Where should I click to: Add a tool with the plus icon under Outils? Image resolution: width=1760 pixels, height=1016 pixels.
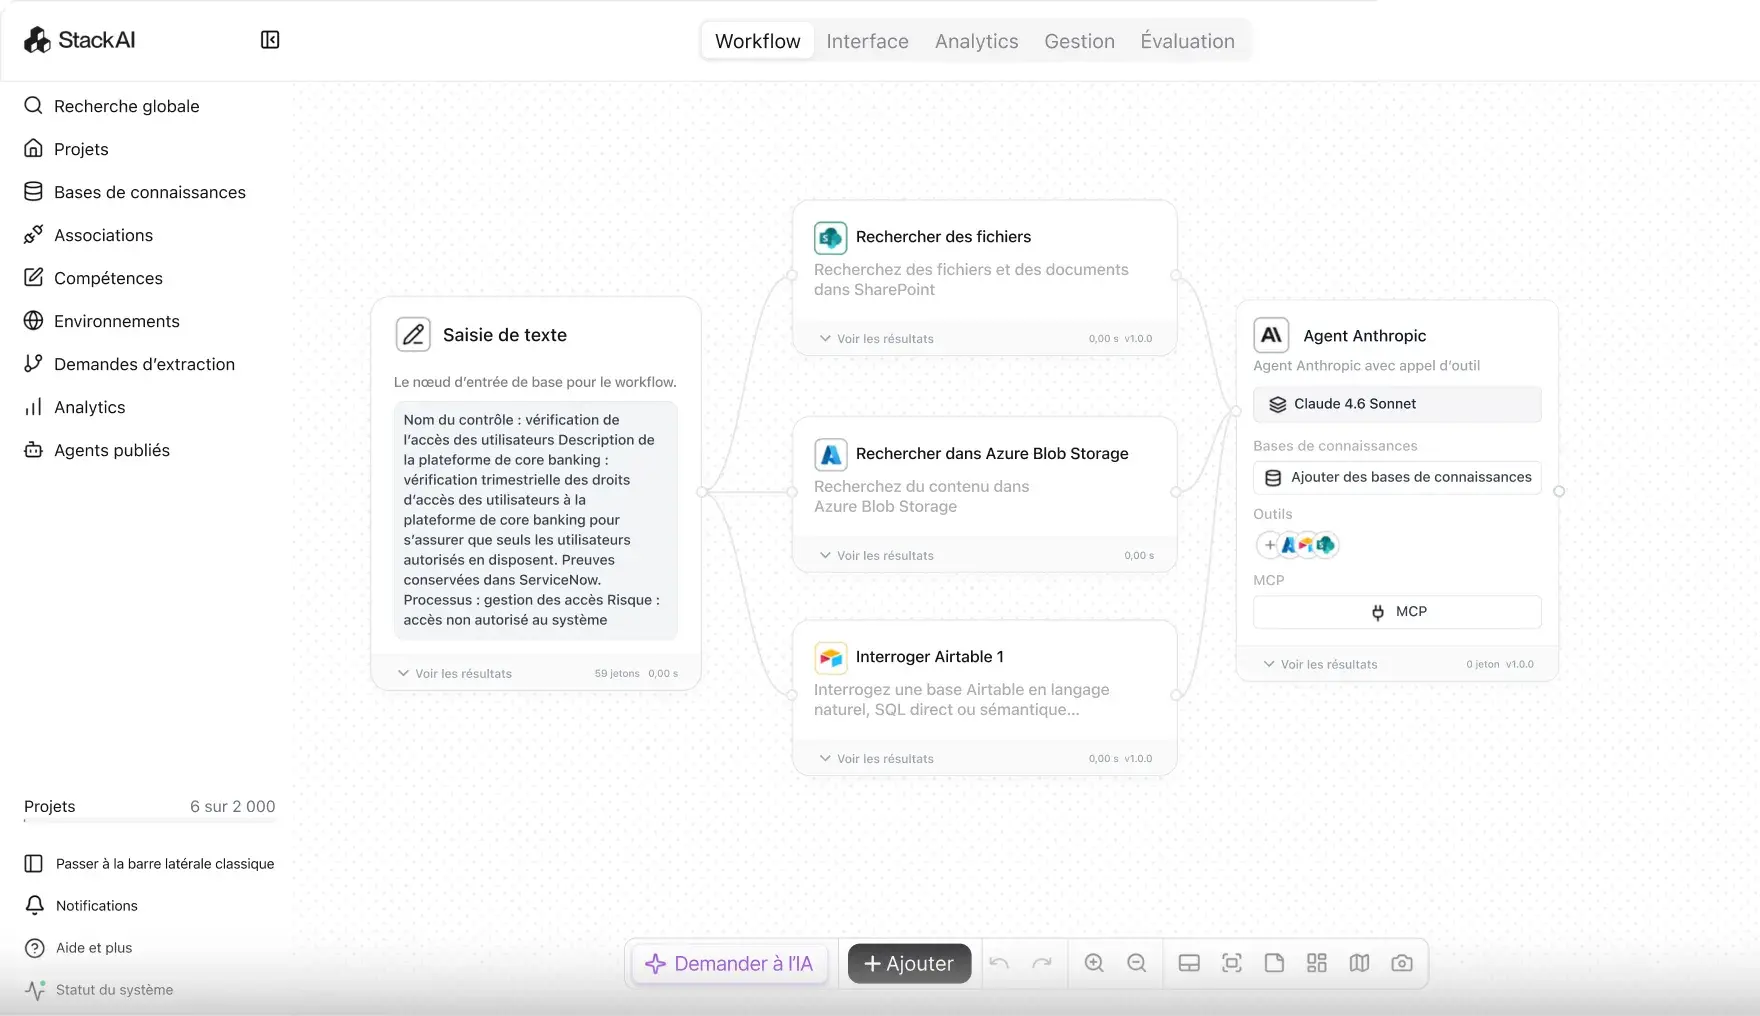tap(1270, 545)
